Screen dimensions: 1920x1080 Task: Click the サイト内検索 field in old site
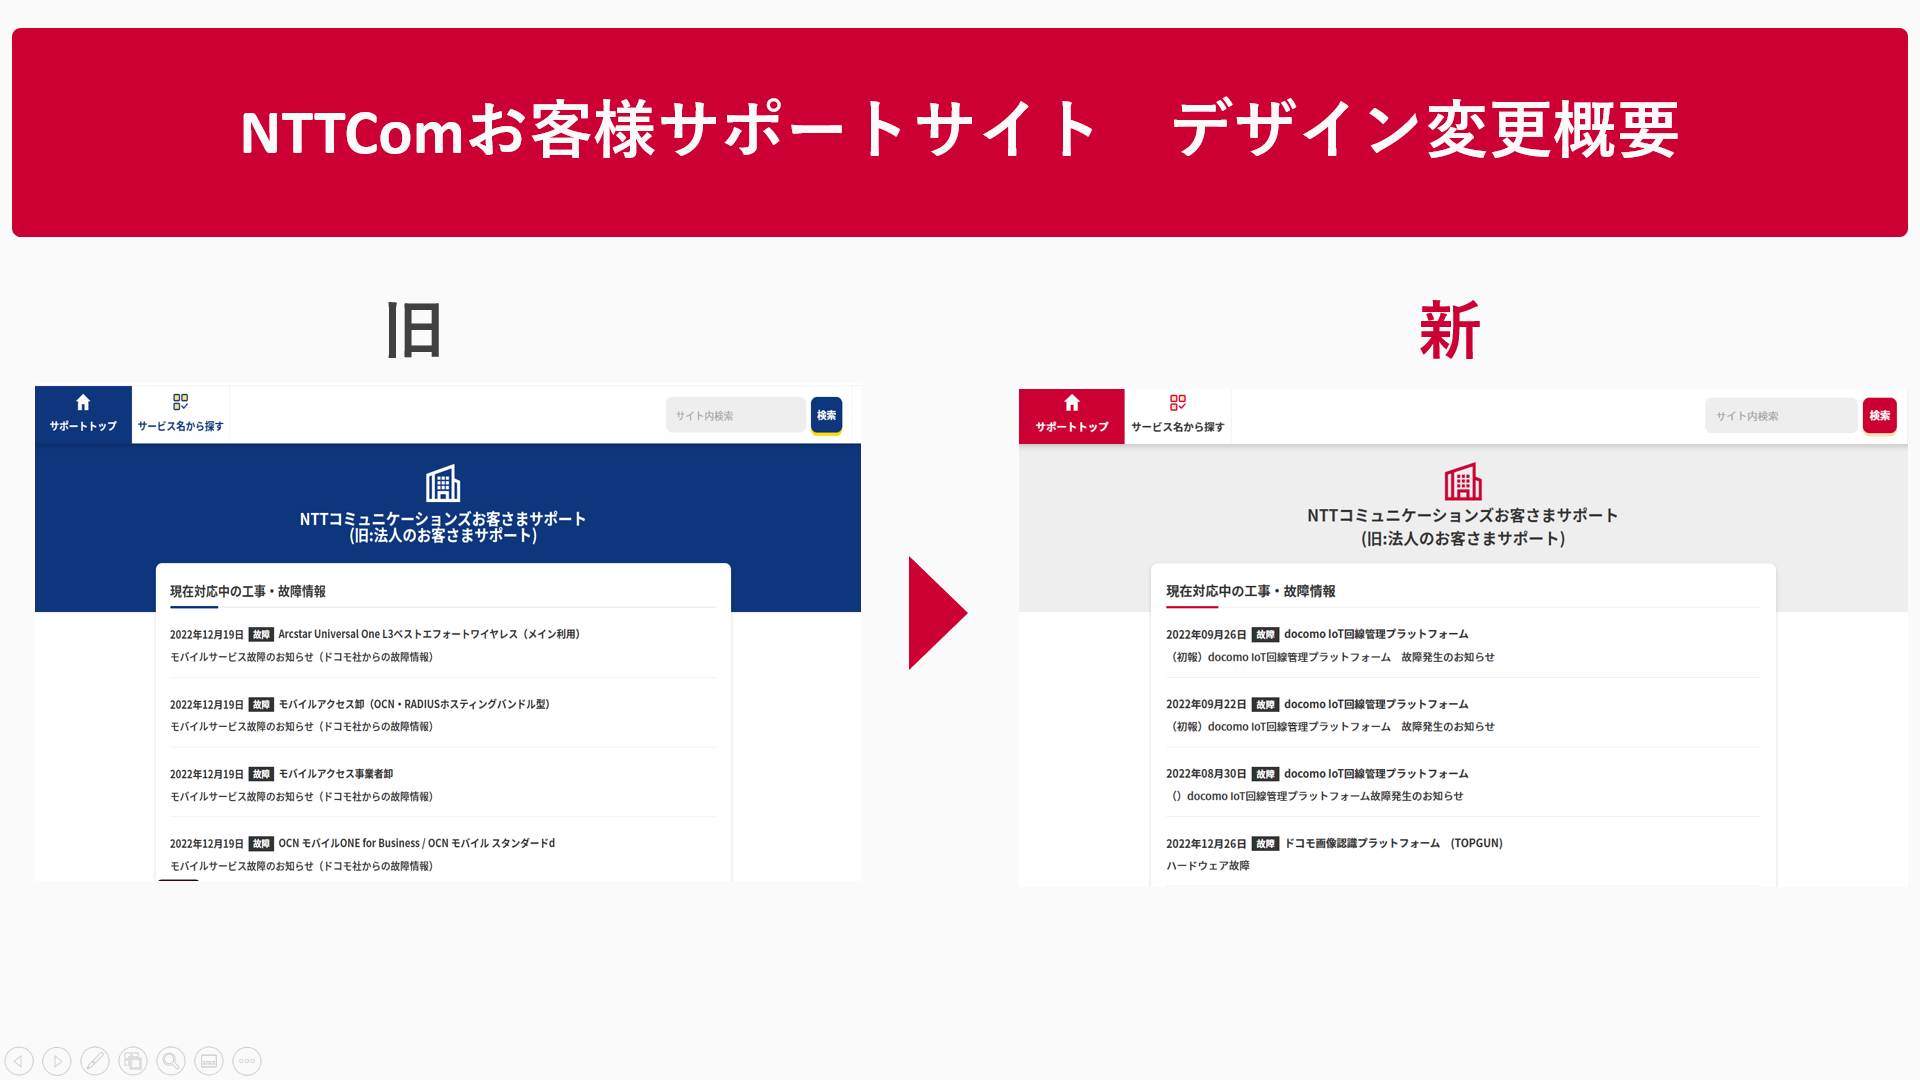click(736, 415)
